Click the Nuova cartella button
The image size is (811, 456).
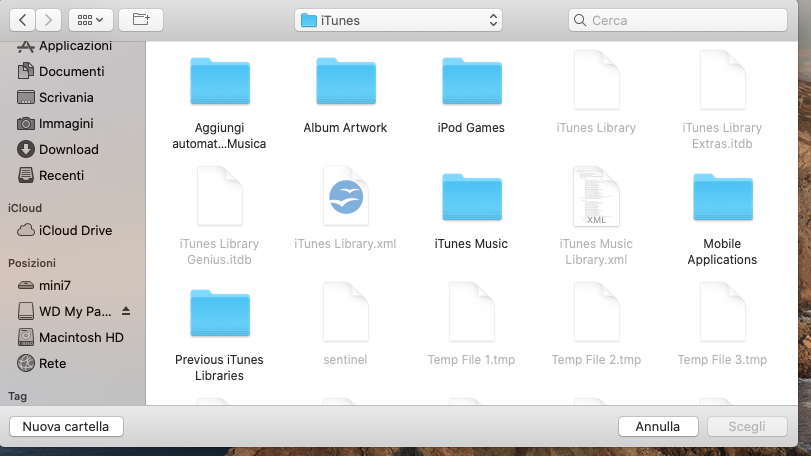tap(66, 427)
